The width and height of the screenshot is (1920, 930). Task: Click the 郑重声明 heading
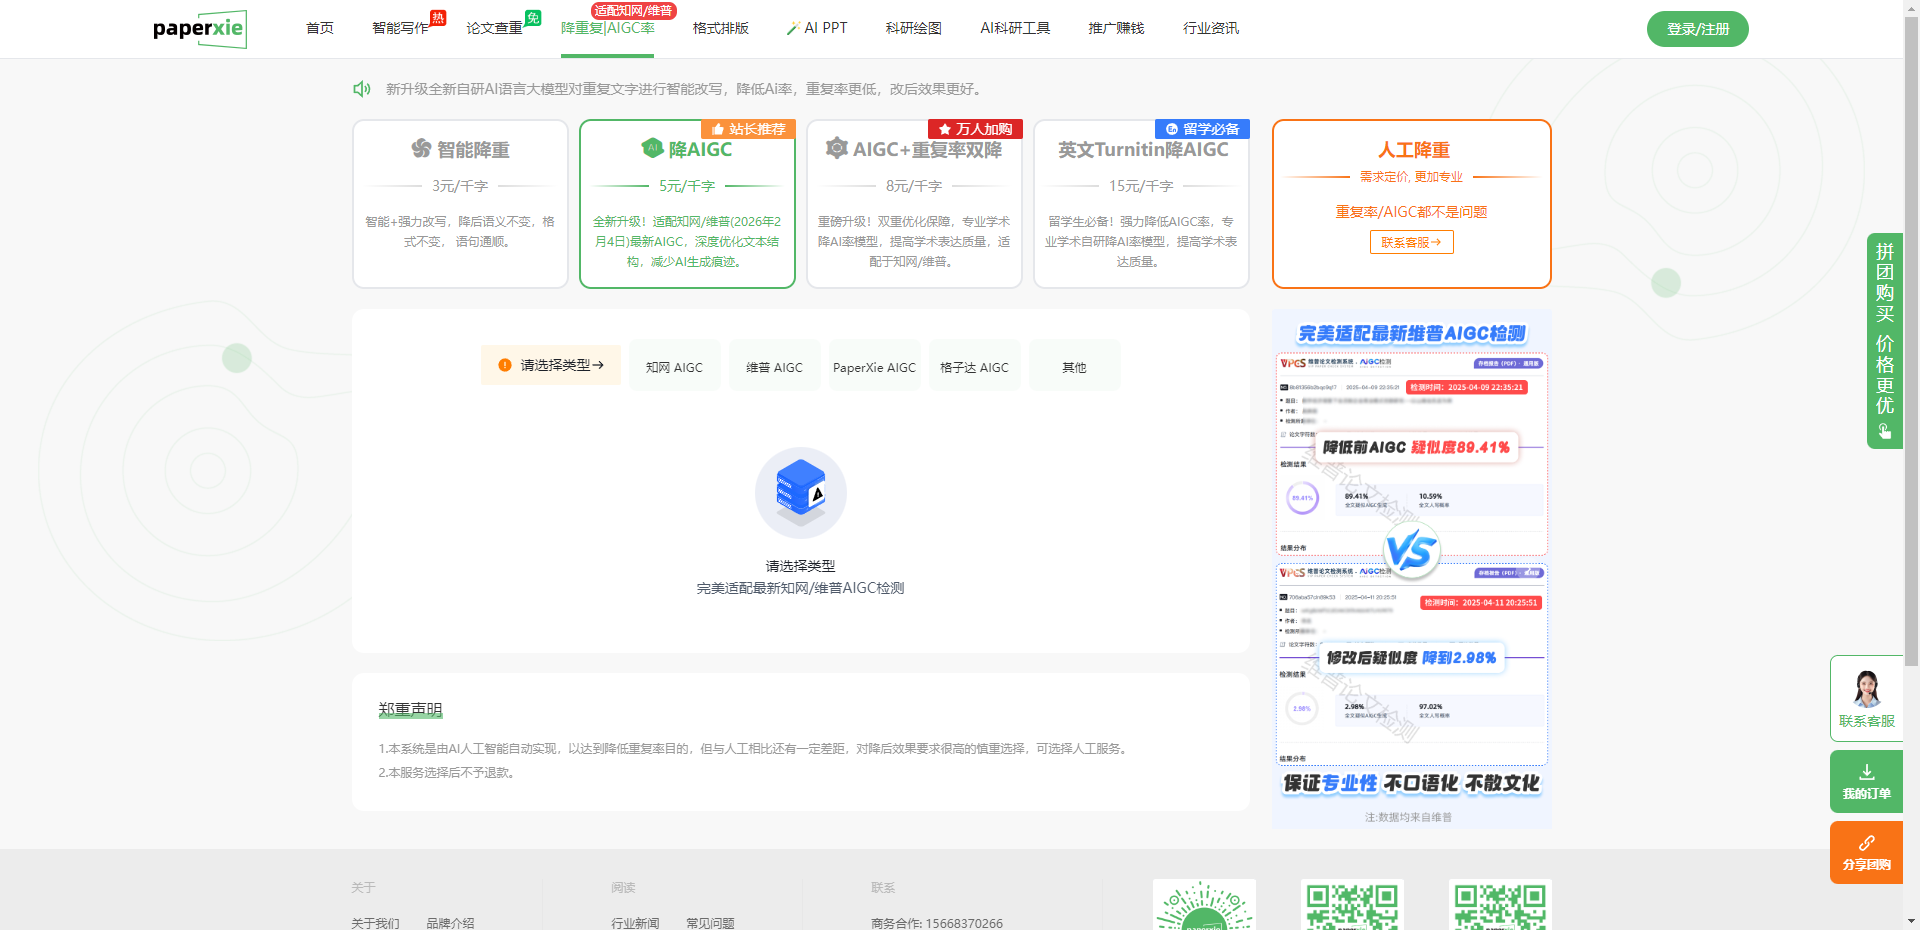[x=410, y=709]
